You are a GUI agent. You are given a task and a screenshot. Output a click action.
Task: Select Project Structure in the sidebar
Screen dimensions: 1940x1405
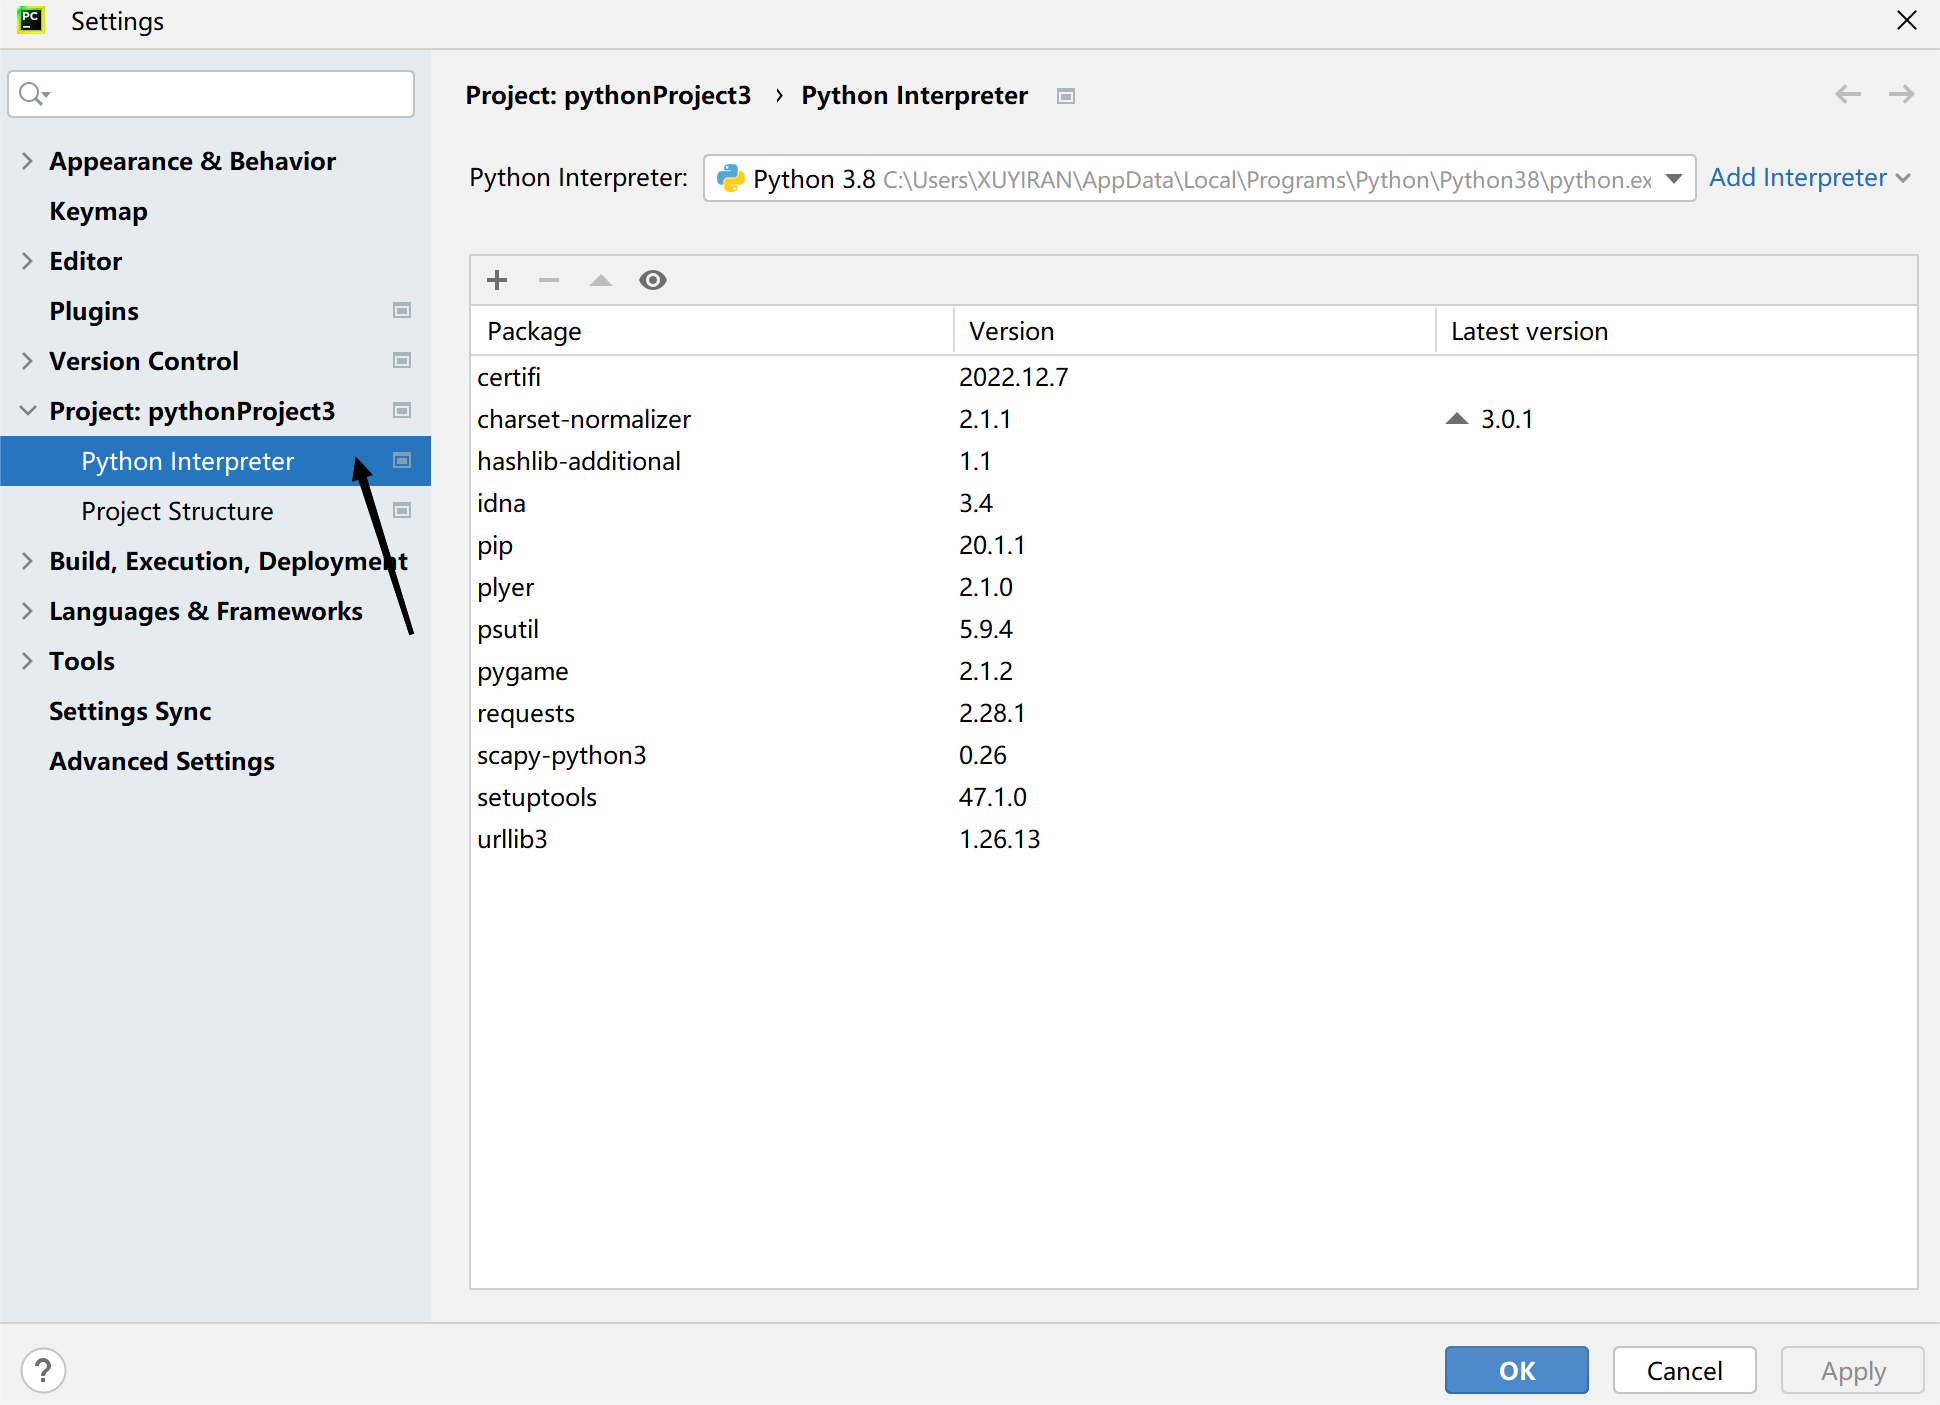coord(177,511)
